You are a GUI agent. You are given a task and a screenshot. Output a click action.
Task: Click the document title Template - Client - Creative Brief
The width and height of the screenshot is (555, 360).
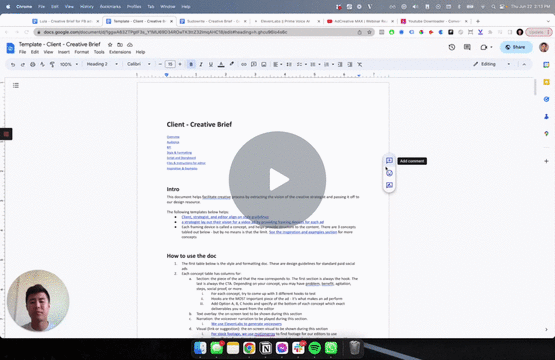pos(59,44)
